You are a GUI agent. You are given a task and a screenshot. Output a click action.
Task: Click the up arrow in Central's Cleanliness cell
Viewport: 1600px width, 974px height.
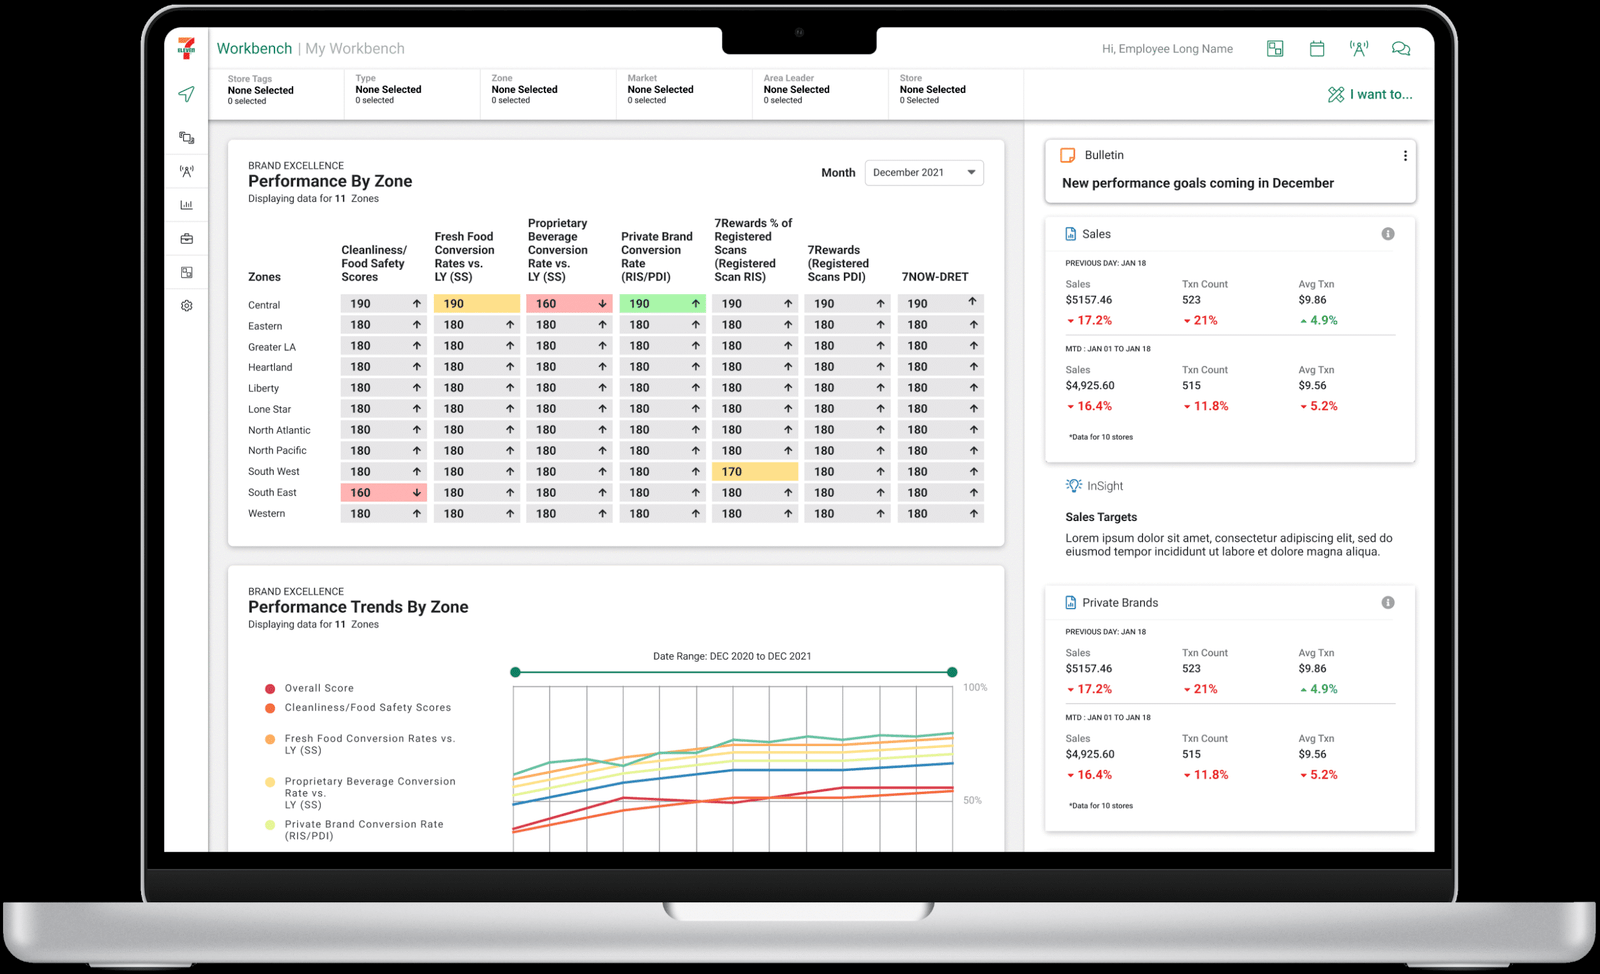417,303
